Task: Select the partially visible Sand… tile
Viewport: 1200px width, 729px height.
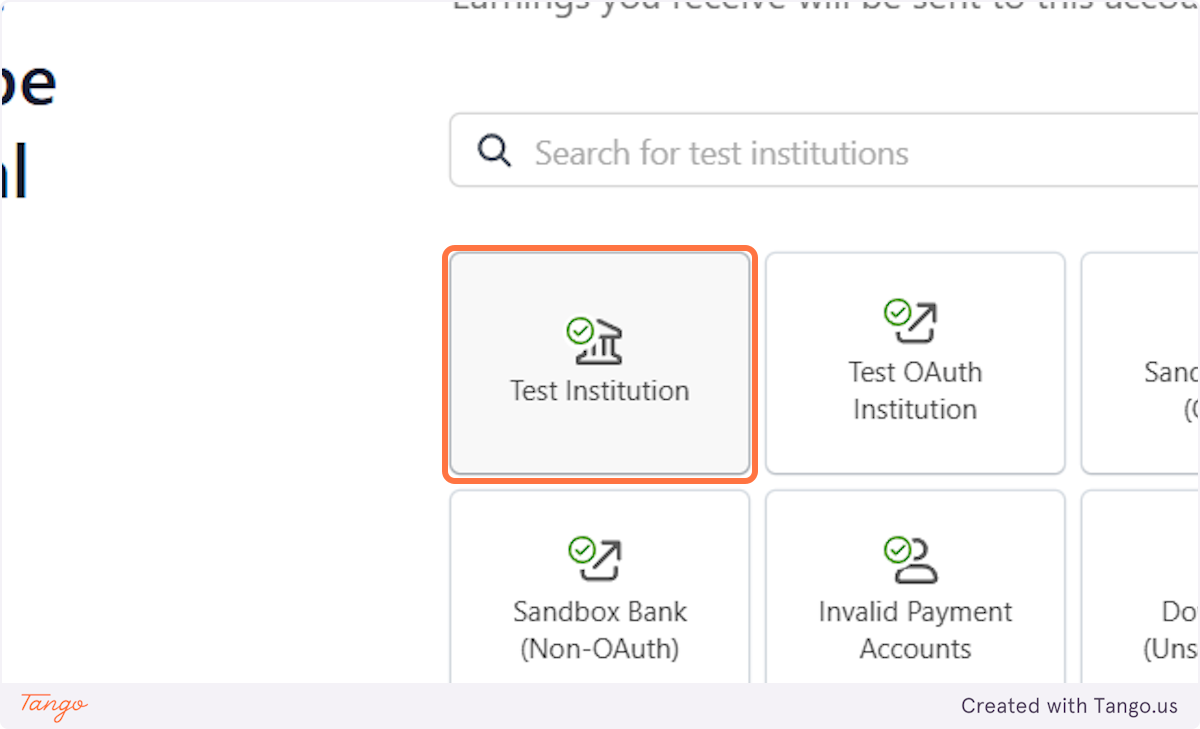Action: coord(1141,363)
